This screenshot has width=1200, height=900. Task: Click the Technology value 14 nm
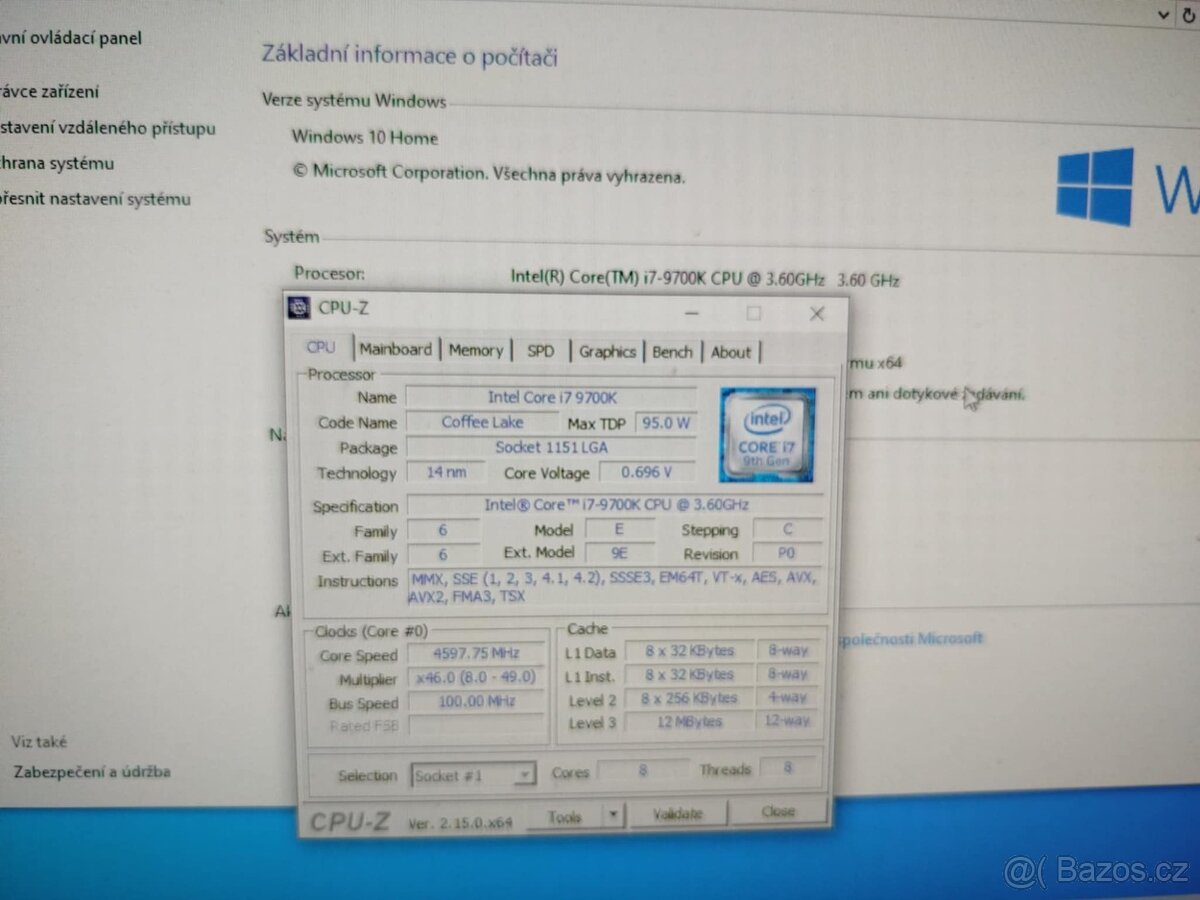[x=446, y=472]
